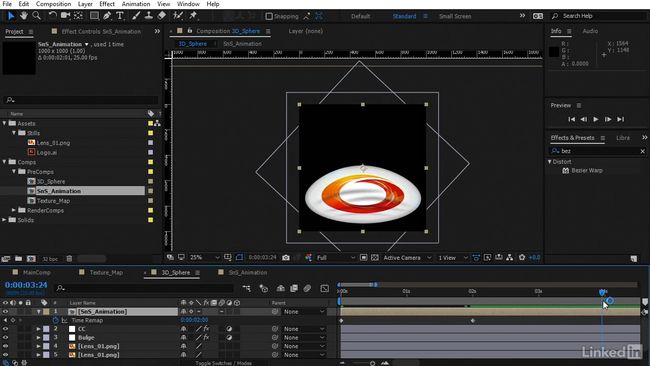The width and height of the screenshot is (650, 366).
Task: Open the Effect menu
Action: pos(107,4)
